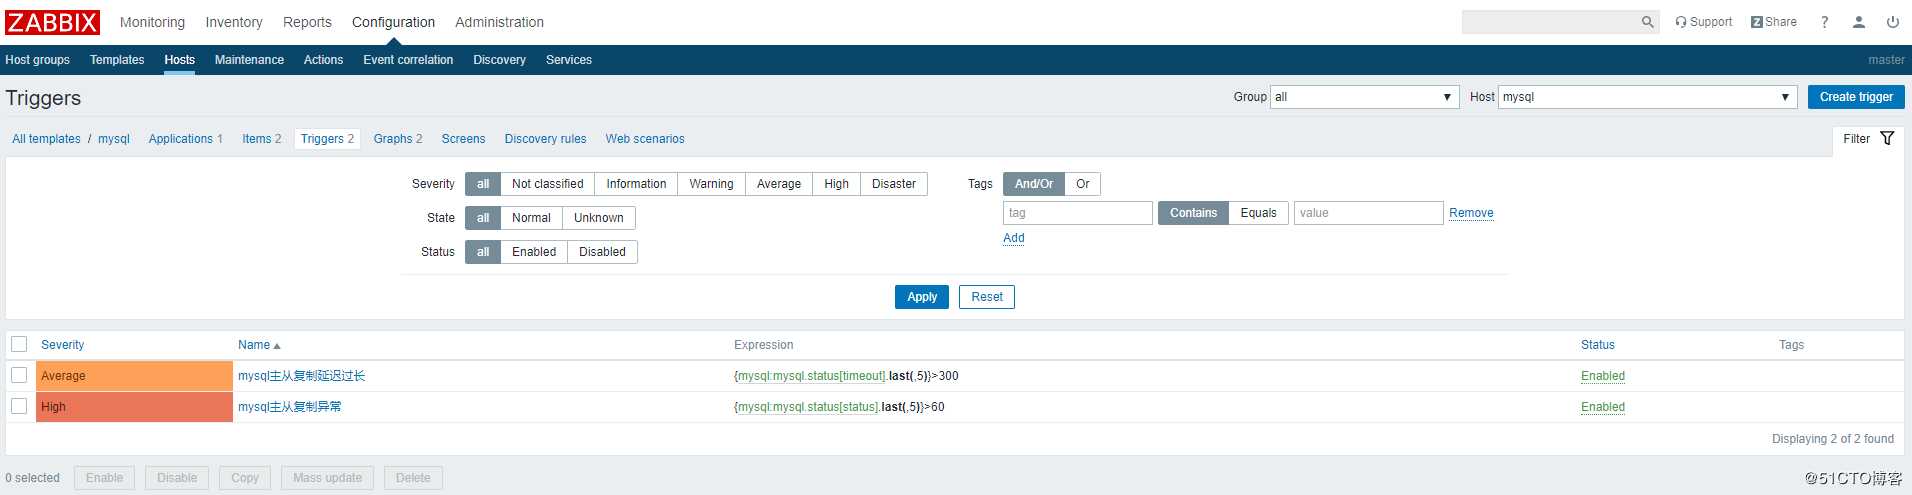Go to Discovery submenu
Screen dimensions: 1912x495
[499, 60]
